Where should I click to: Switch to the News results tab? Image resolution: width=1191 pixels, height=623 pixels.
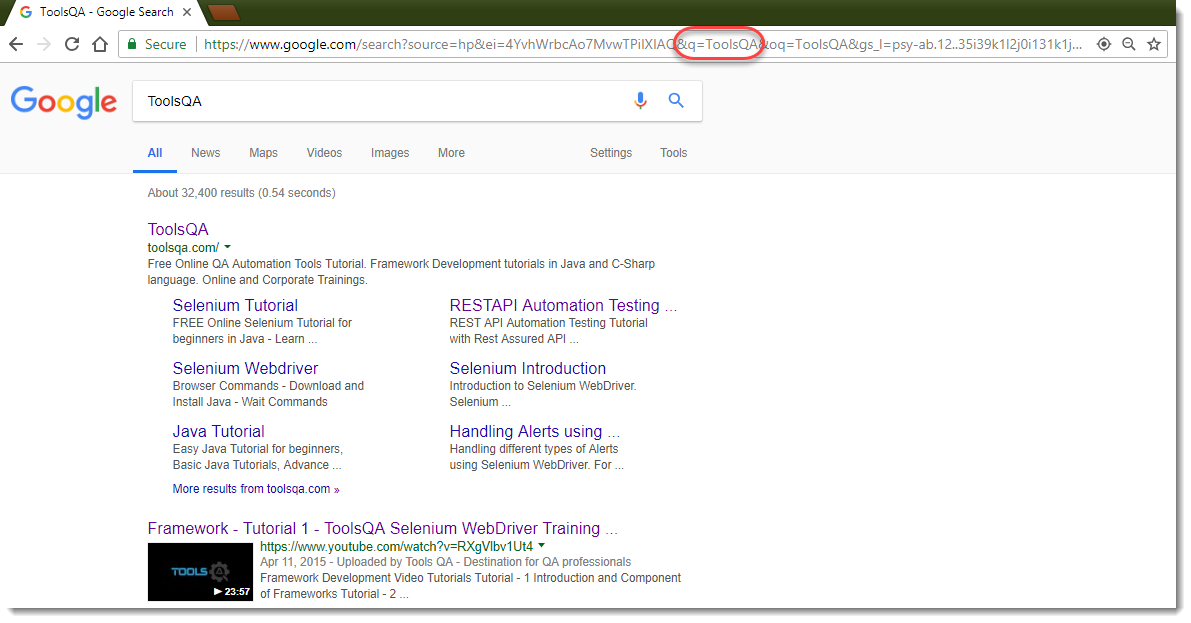[x=206, y=153]
